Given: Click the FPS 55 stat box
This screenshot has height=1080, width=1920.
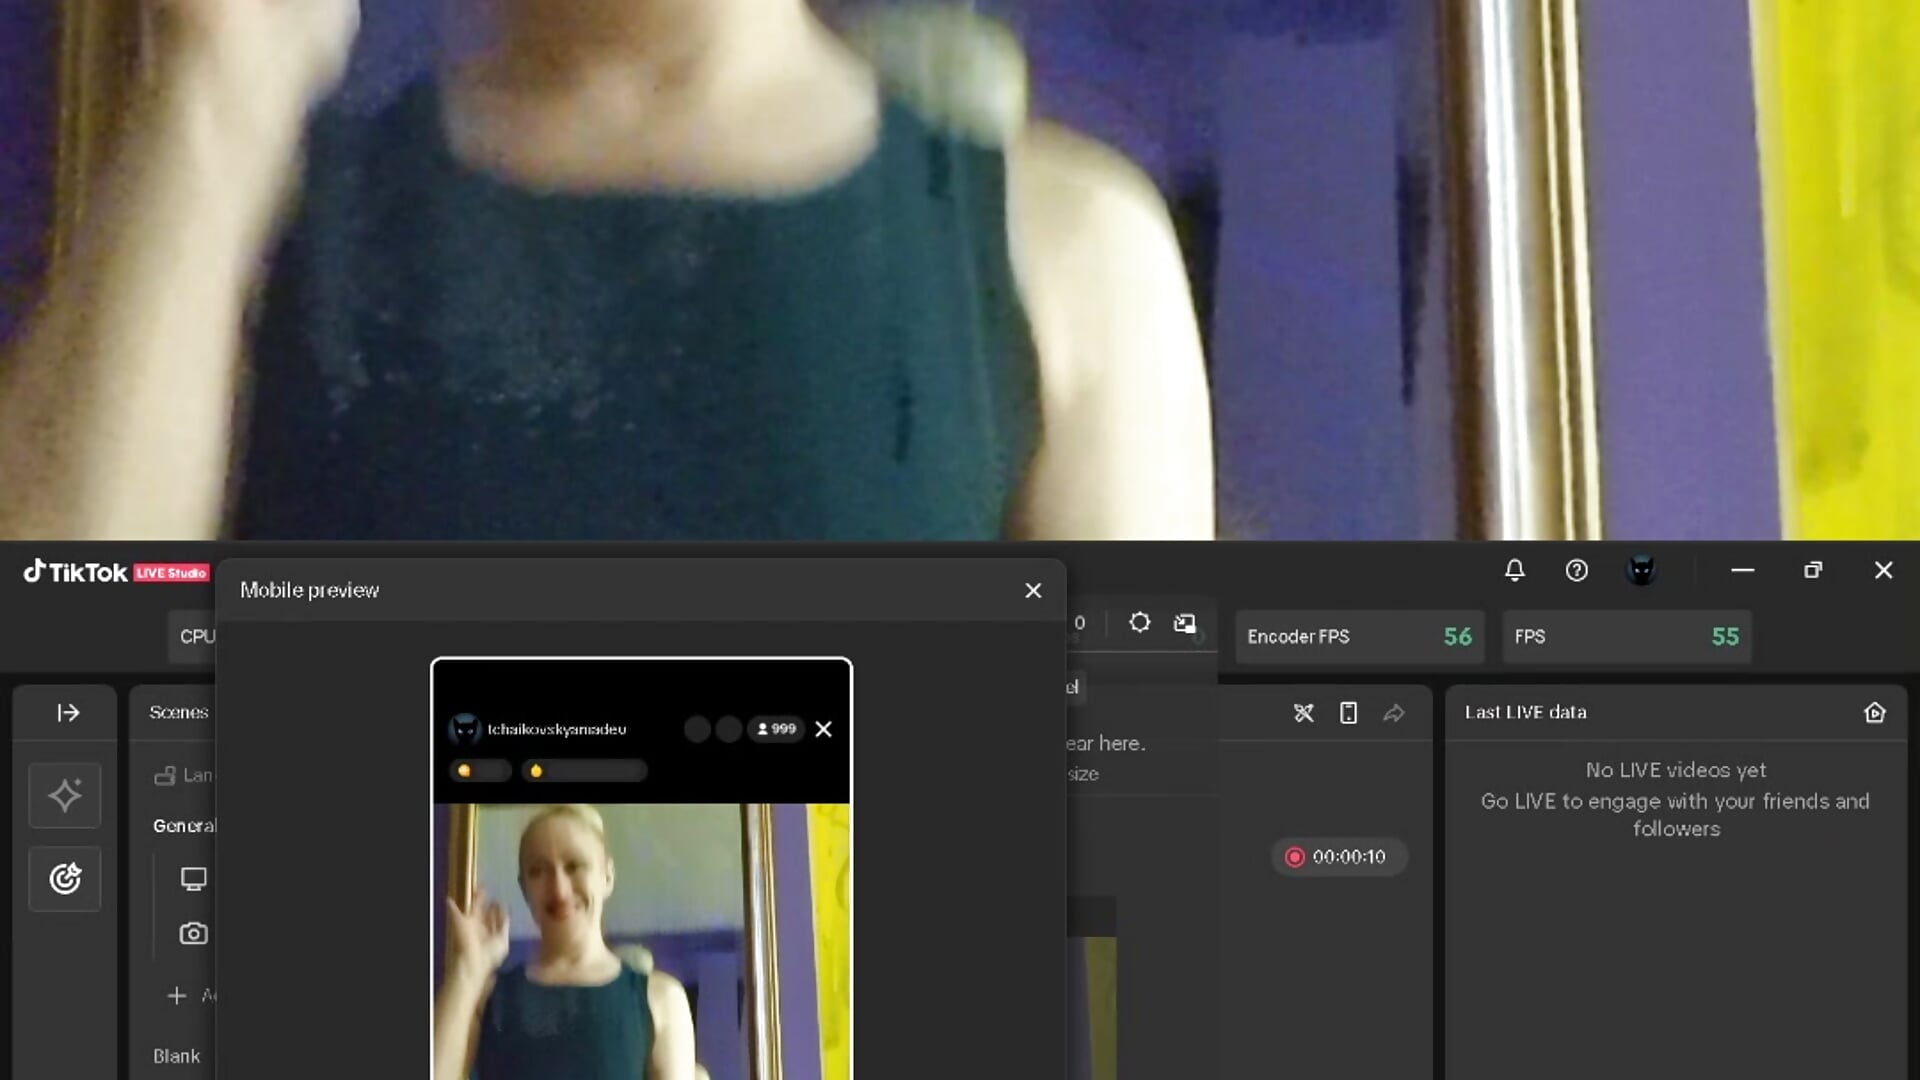Looking at the screenshot, I should tap(1627, 637).
